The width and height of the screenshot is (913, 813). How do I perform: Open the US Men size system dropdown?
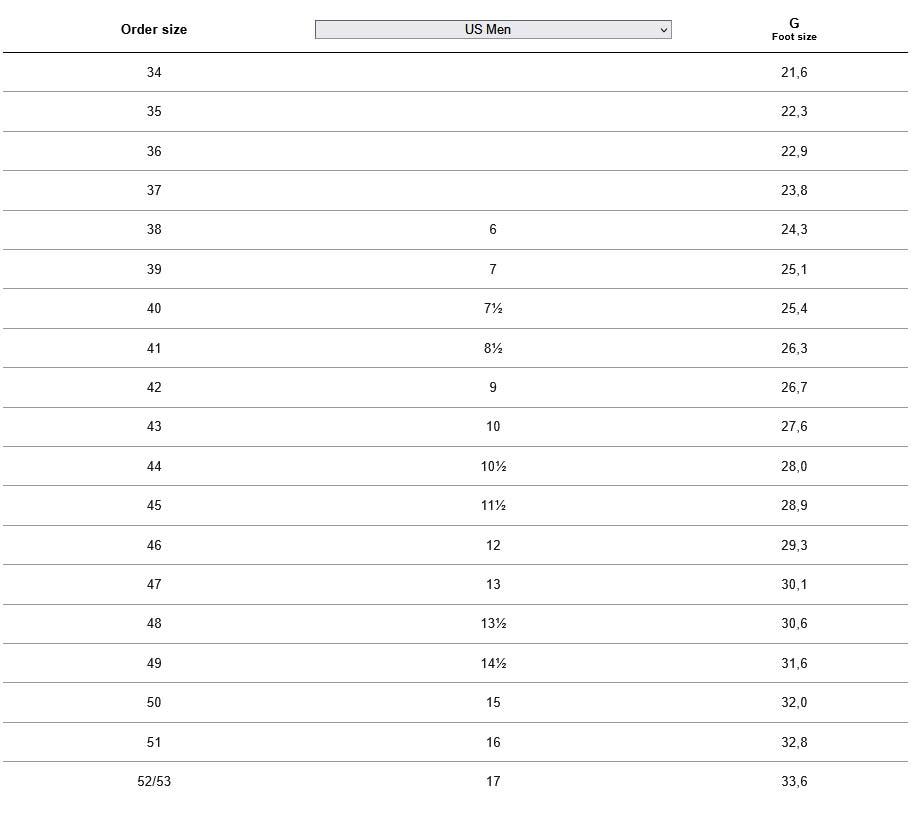[x=492, y=30]
